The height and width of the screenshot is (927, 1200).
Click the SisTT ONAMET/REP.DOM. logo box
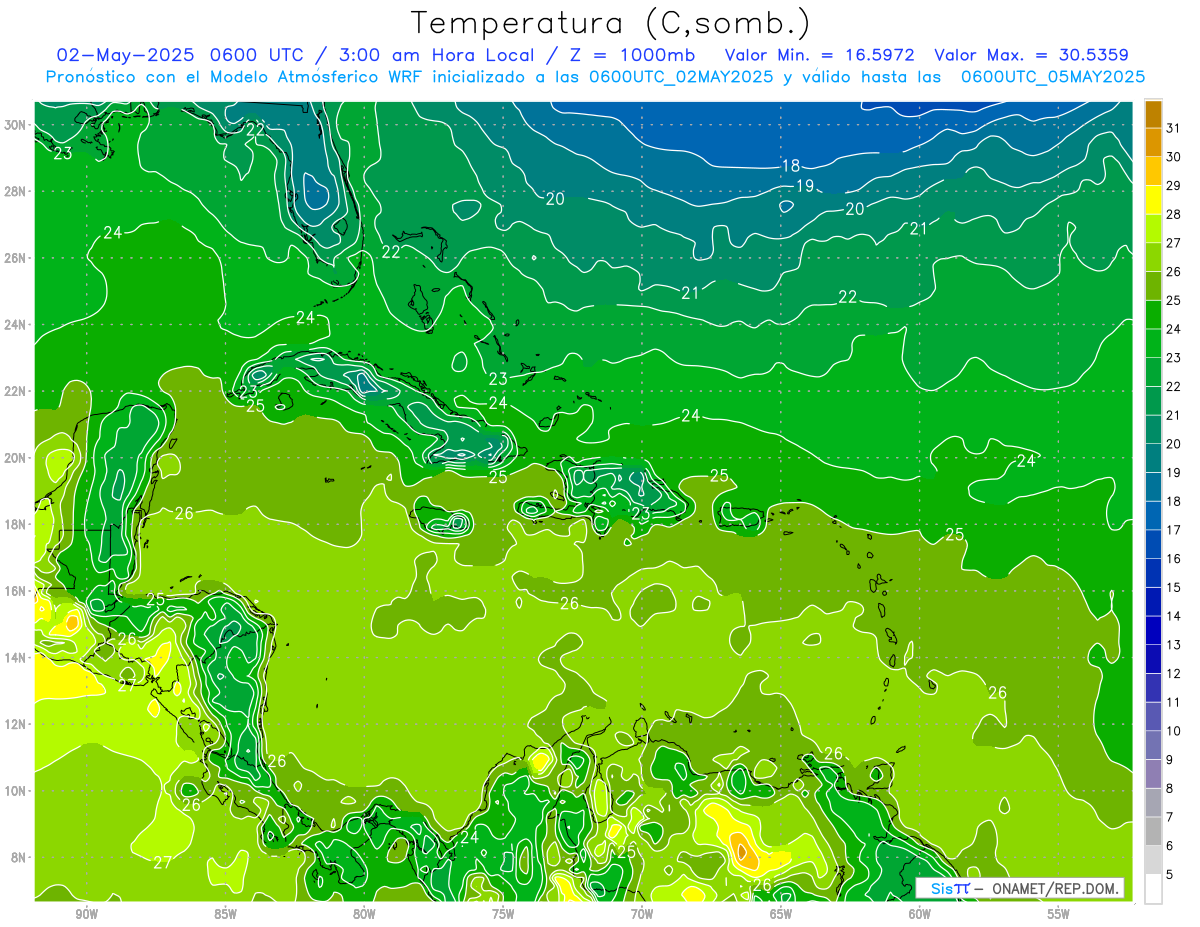[x=1019, y=888]
